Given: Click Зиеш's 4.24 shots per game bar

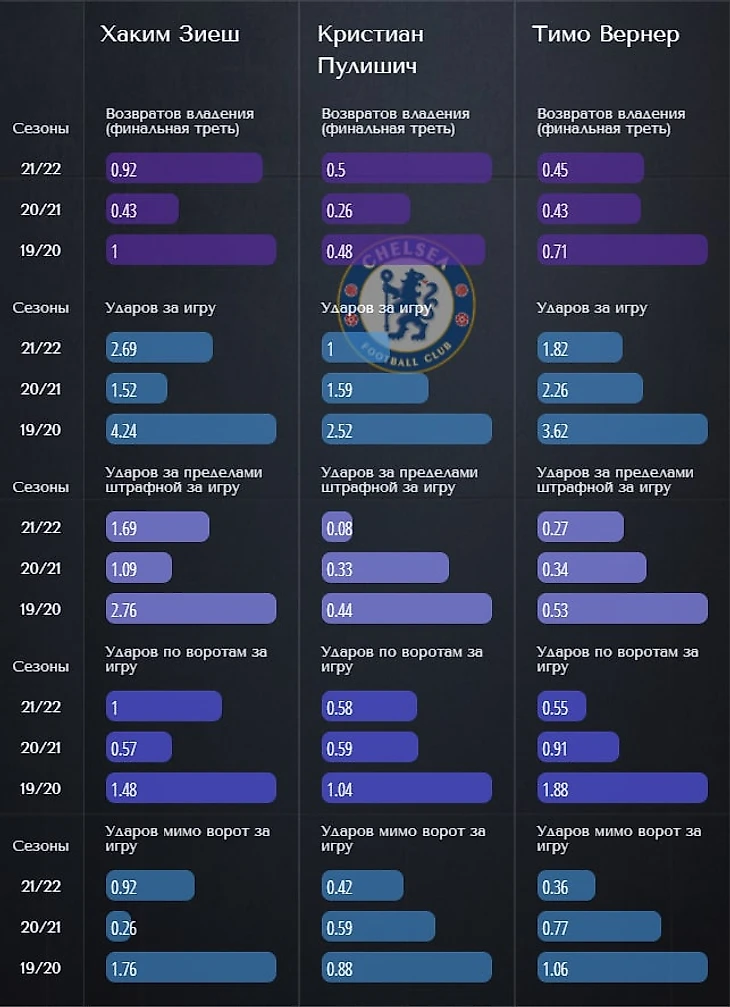Looking at the screenshot, I should tap(191, 429).
